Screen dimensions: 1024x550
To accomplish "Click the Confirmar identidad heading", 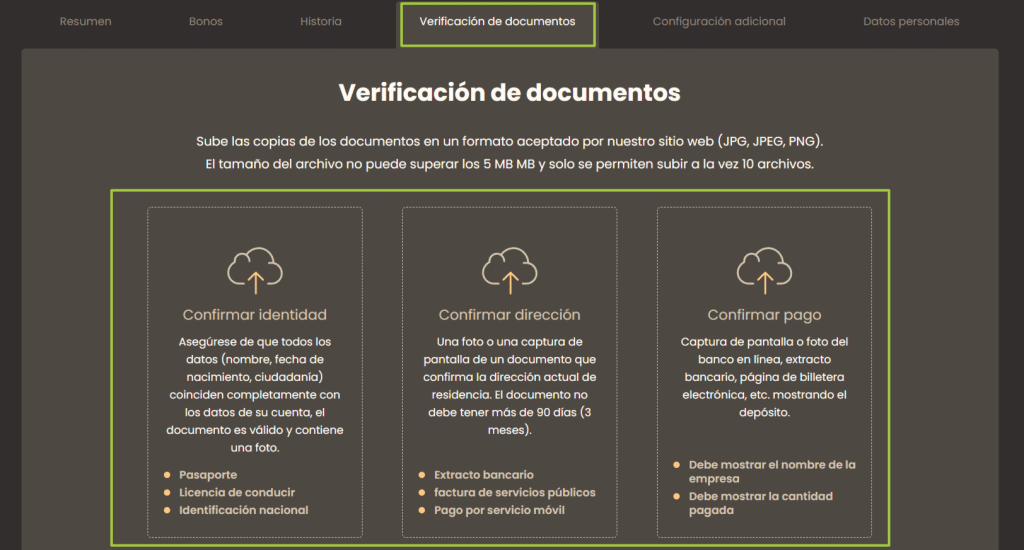I will coord(254,315).
